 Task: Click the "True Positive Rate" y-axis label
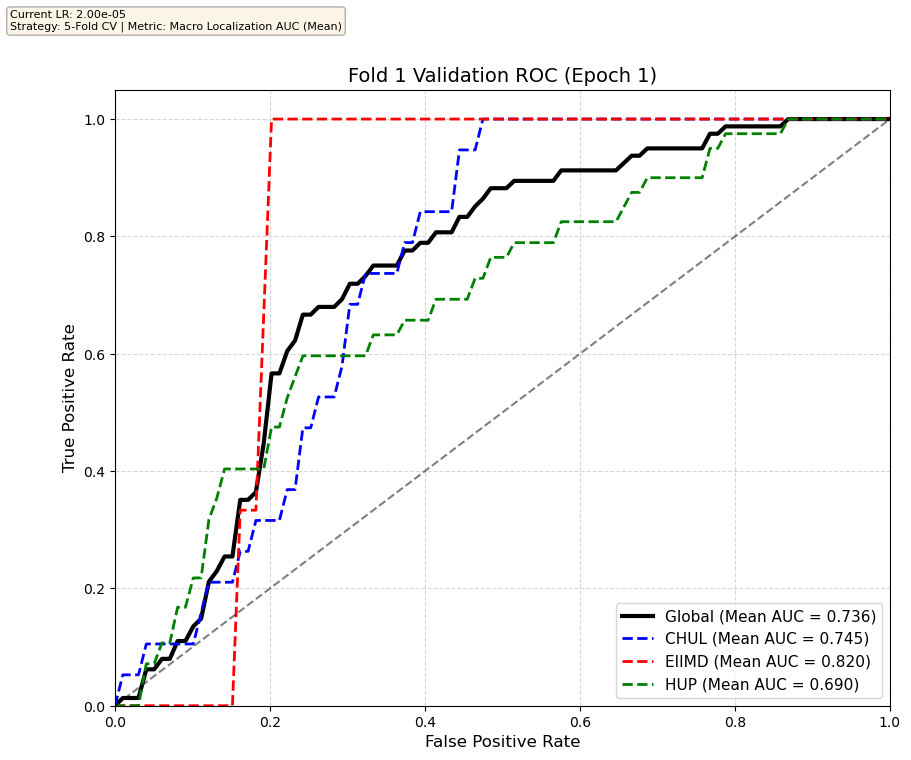(x=69, y=398)
